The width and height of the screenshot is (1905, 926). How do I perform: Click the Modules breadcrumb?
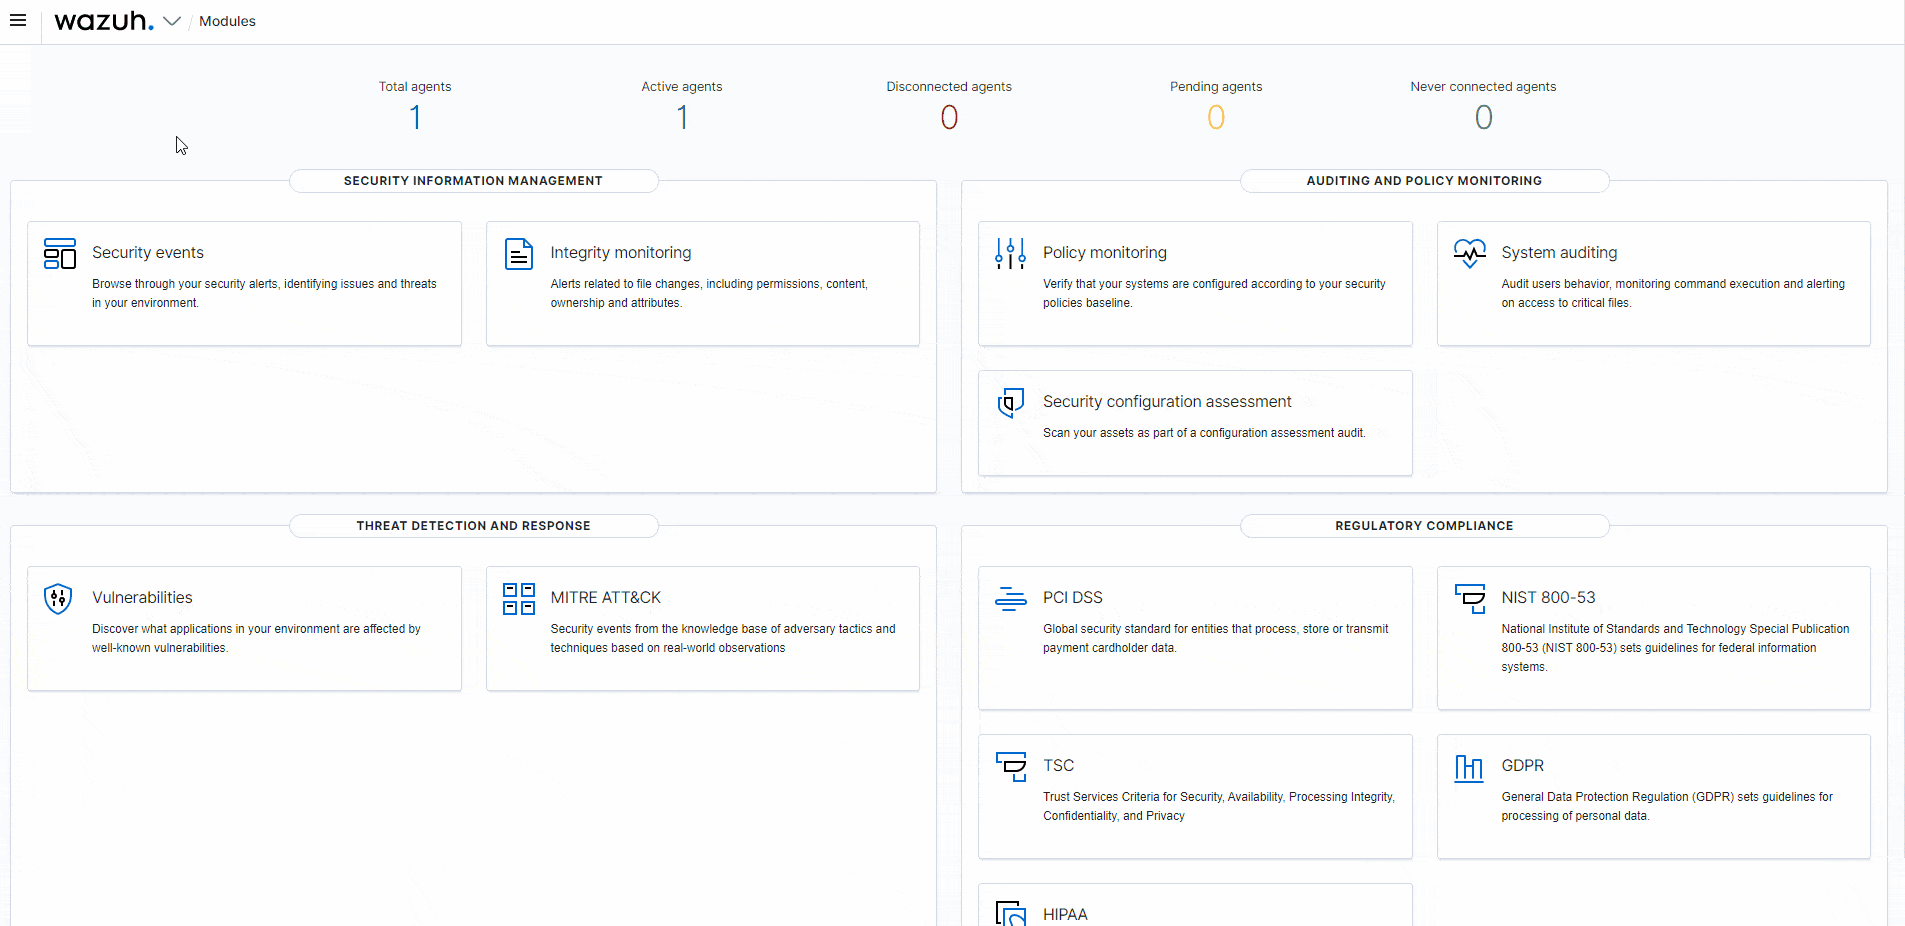click(x=227, y=21)
